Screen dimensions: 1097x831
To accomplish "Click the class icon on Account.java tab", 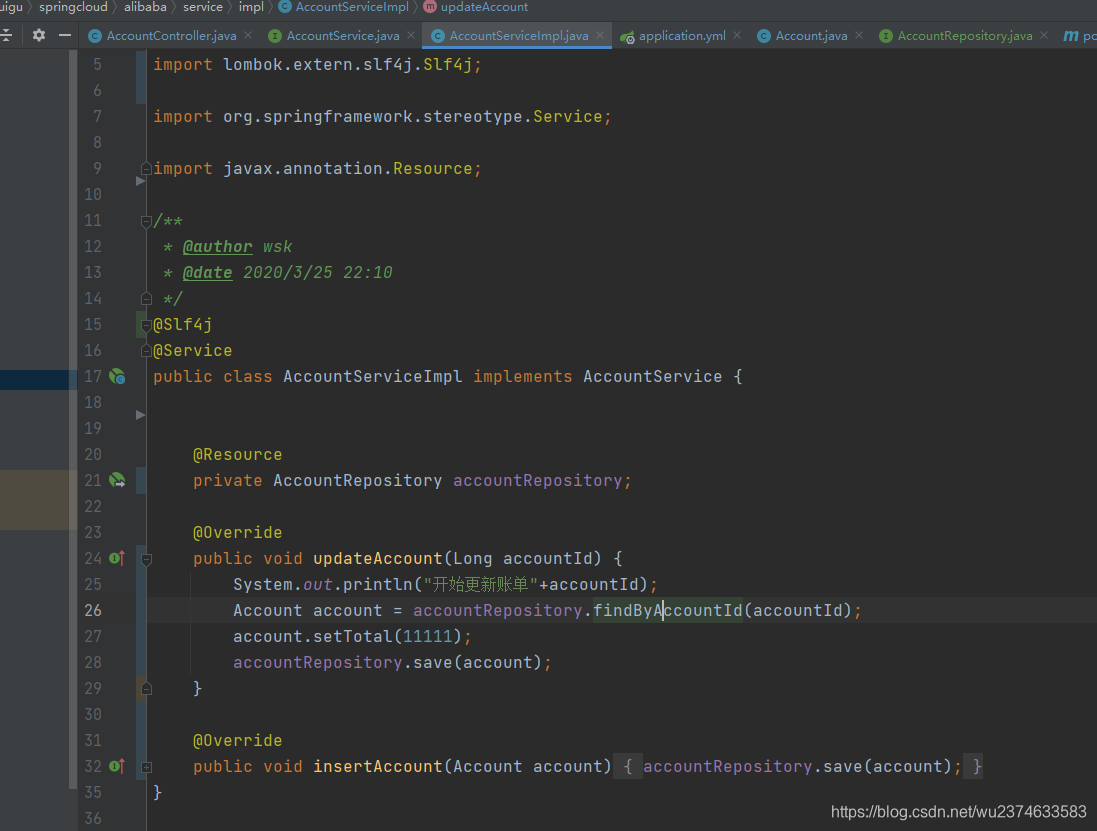I will coord(764,36).
